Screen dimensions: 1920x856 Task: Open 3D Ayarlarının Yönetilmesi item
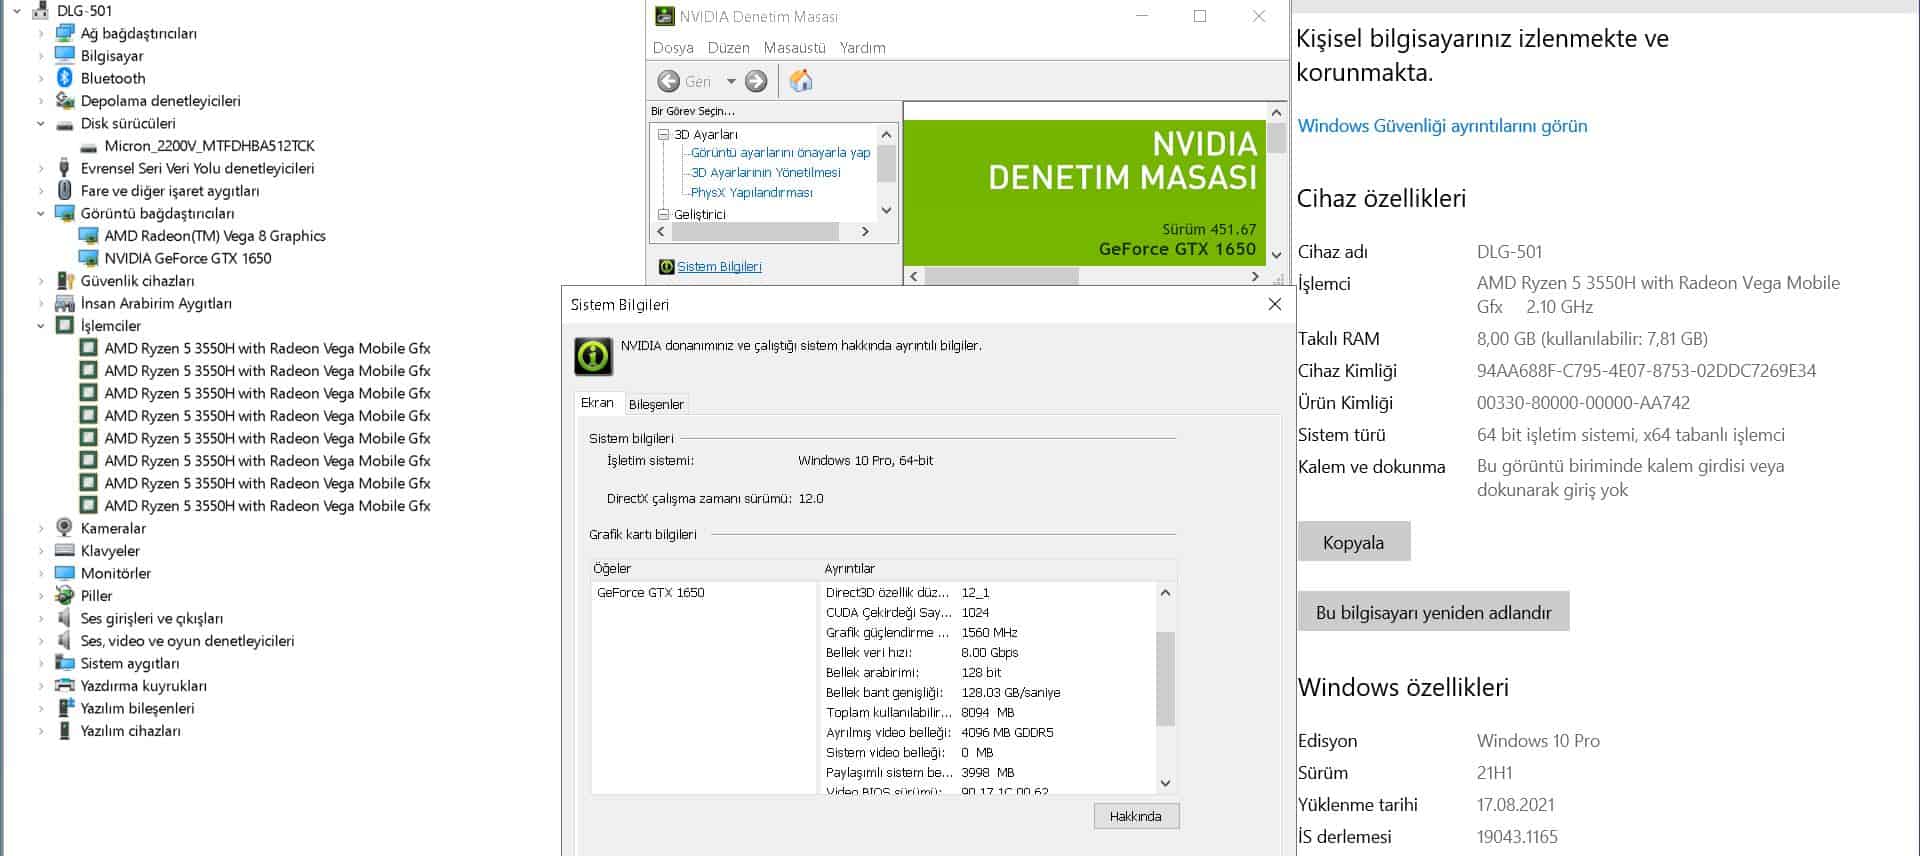765,173
